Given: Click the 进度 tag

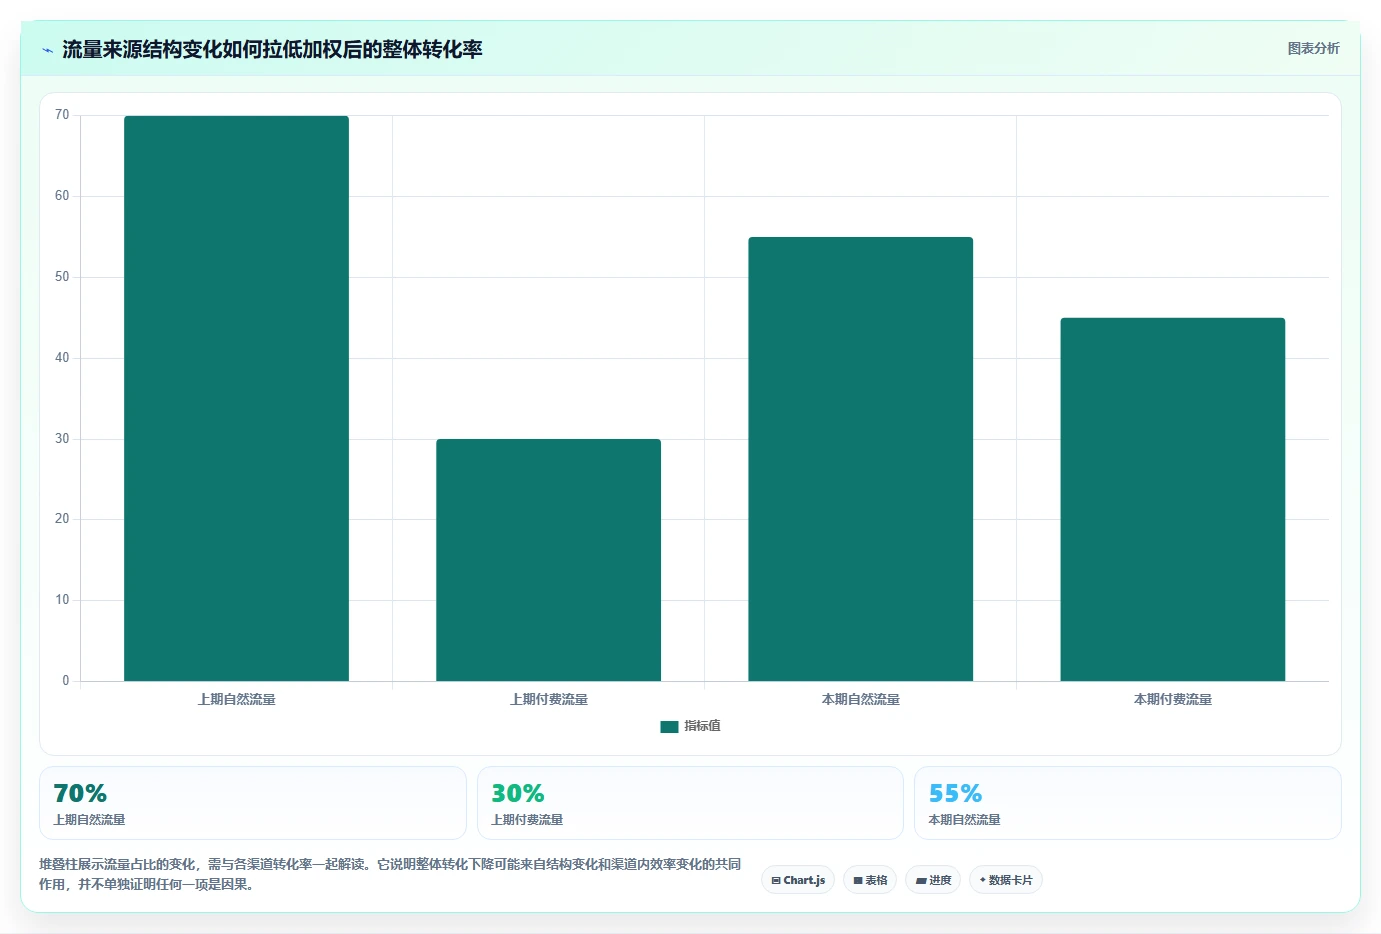Looking at the screenshot, I should tap(934, 880).
